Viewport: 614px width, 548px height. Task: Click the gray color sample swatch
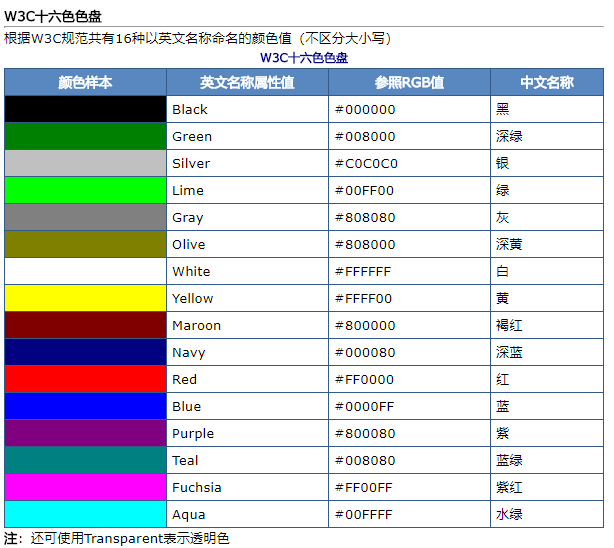[x=86, y=217]
